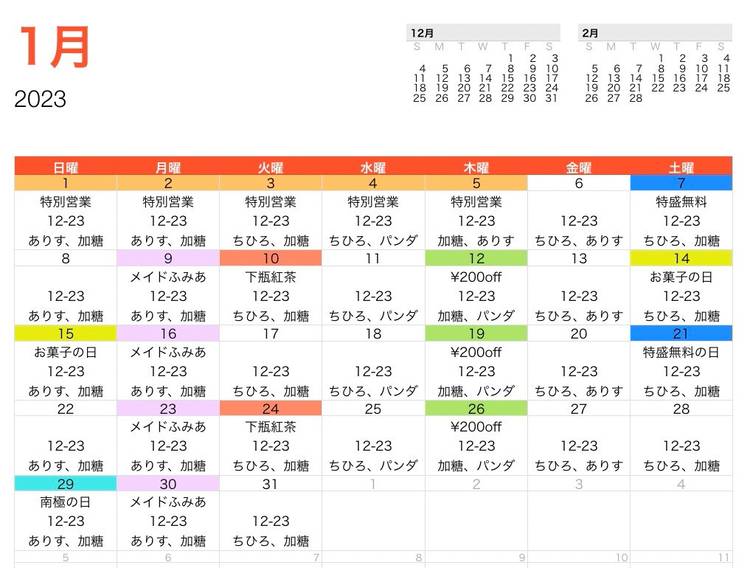The image size is (750, 568).
Task: Click the メイドふみあ event on the 30th
Action: (168, 502)
